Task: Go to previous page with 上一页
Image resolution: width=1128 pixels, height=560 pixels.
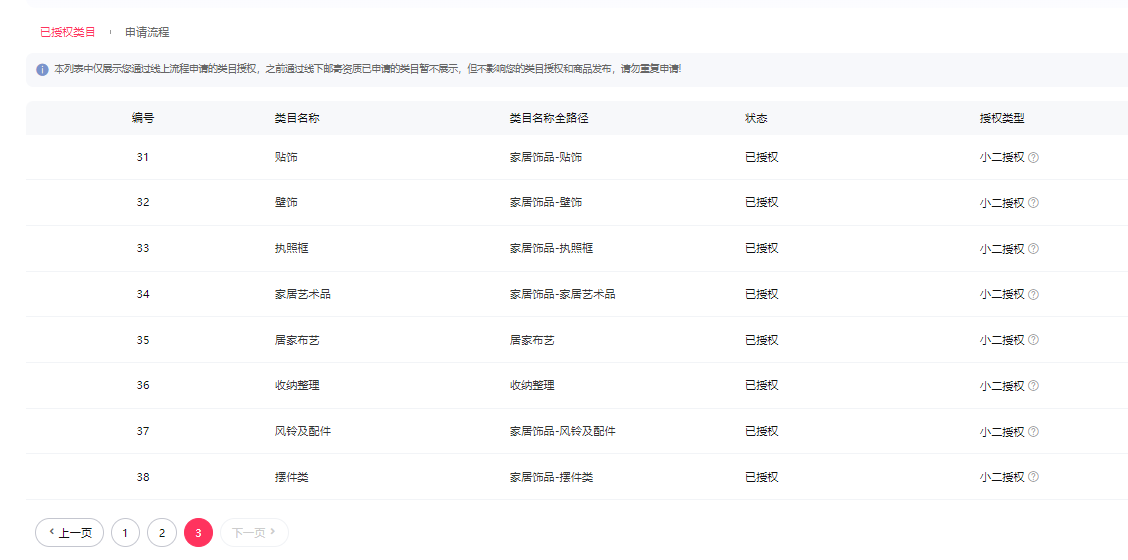Action: point(70,533)
